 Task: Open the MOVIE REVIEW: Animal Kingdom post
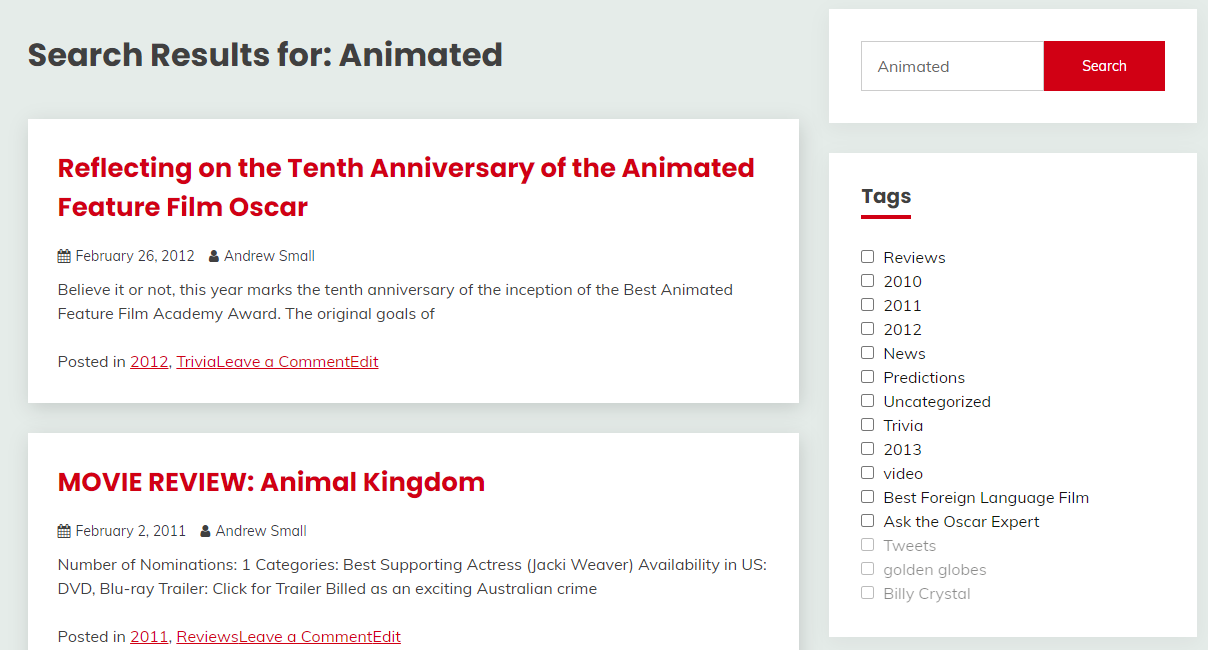(x=271, y=482)
